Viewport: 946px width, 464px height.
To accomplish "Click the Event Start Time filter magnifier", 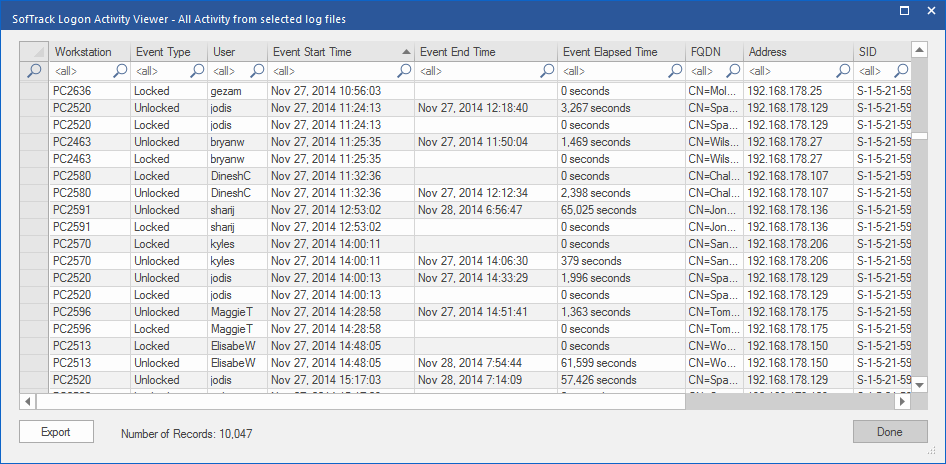I will click(405, 71).
